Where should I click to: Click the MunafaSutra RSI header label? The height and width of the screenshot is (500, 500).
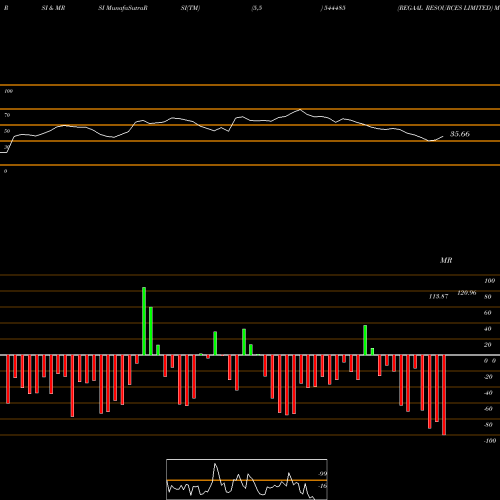click(x=122, y=8)
